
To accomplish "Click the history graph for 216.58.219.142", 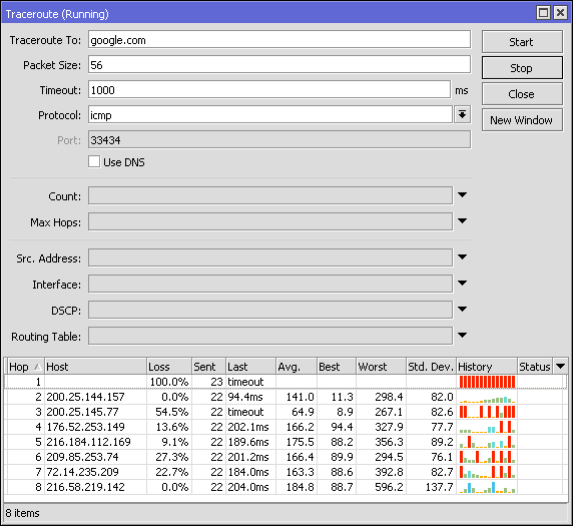I will 487,487.
